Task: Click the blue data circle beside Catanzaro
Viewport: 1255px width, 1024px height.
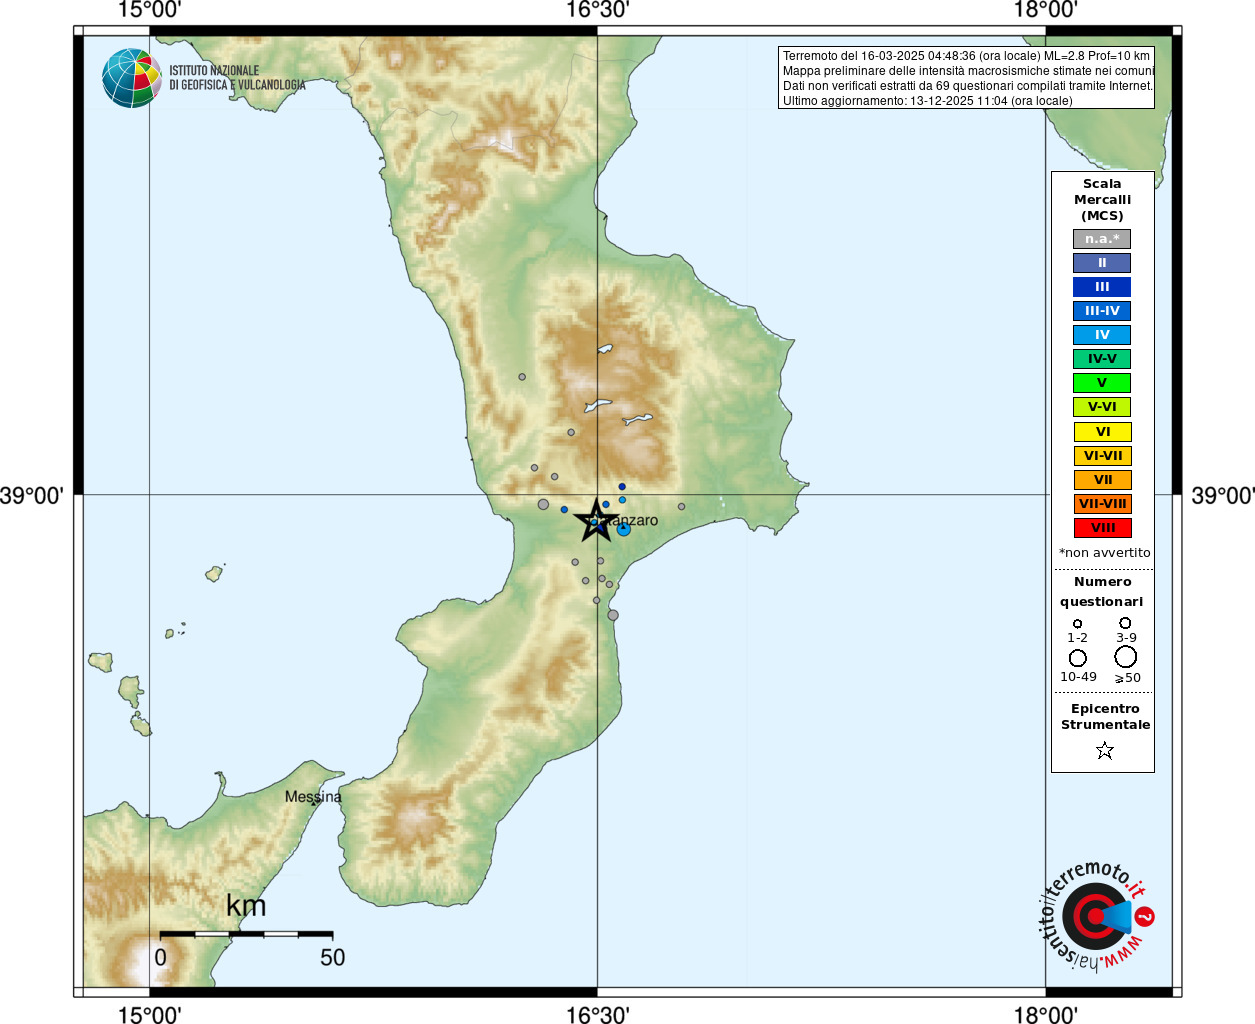Action: (x=624, y=529)
